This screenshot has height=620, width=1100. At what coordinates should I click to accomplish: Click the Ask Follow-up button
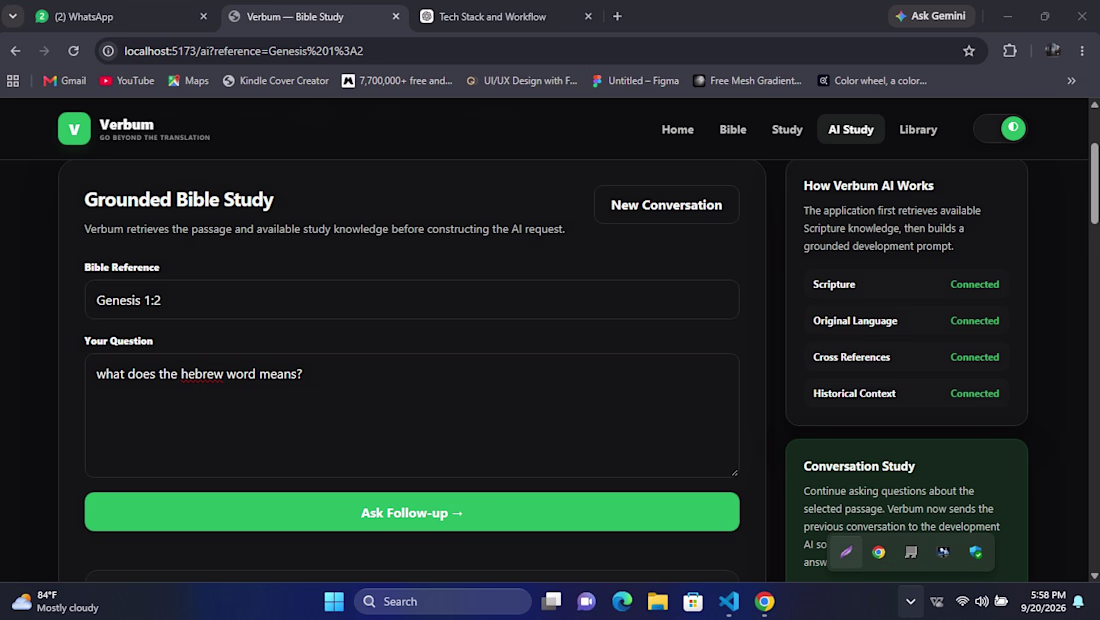pos(412,512)
